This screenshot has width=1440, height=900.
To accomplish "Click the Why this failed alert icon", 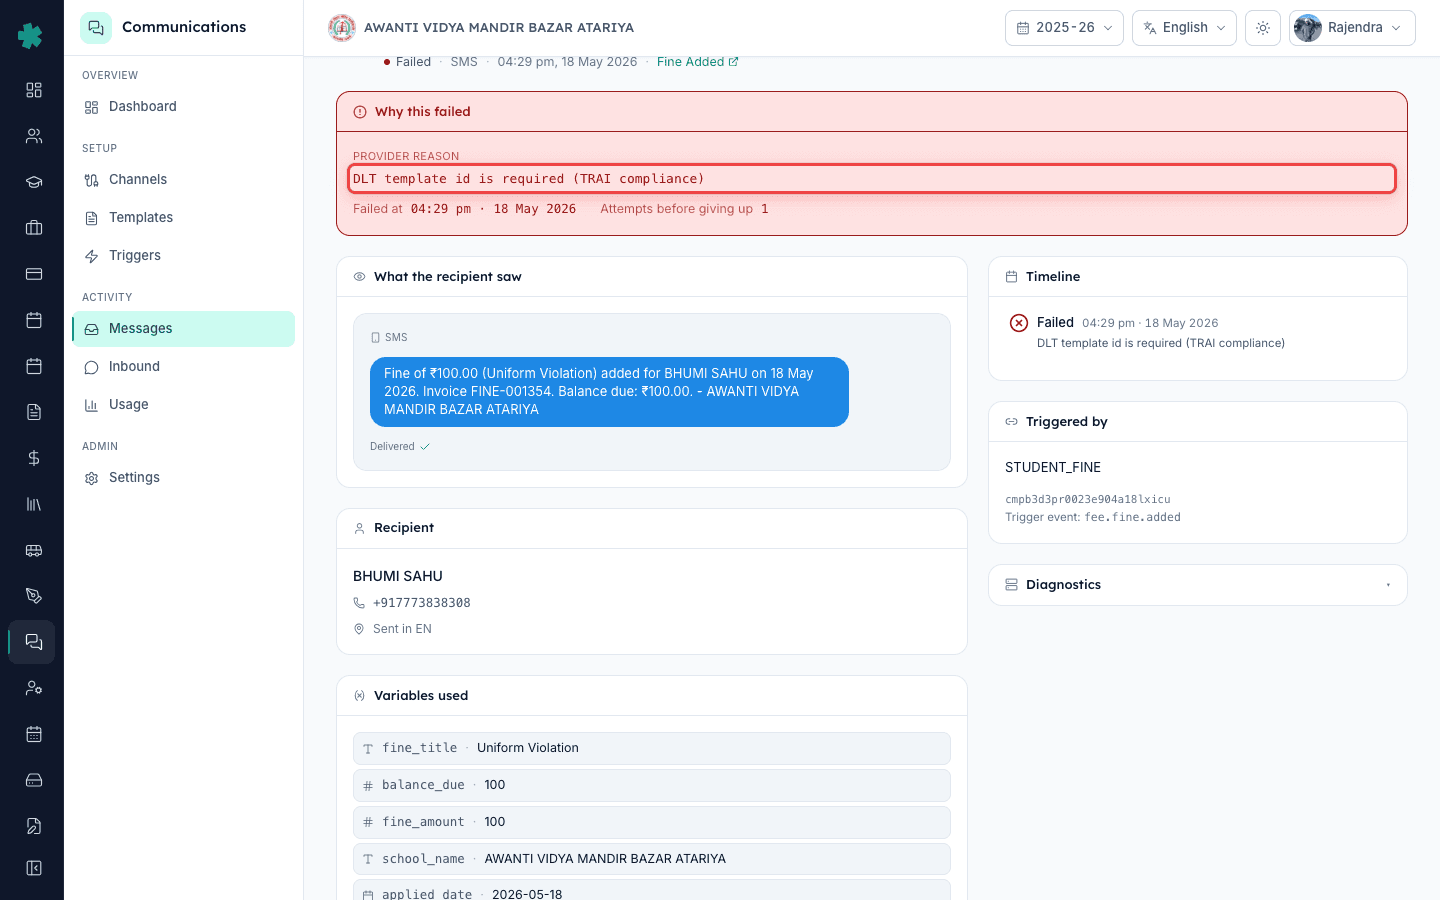I will [360, 112].
